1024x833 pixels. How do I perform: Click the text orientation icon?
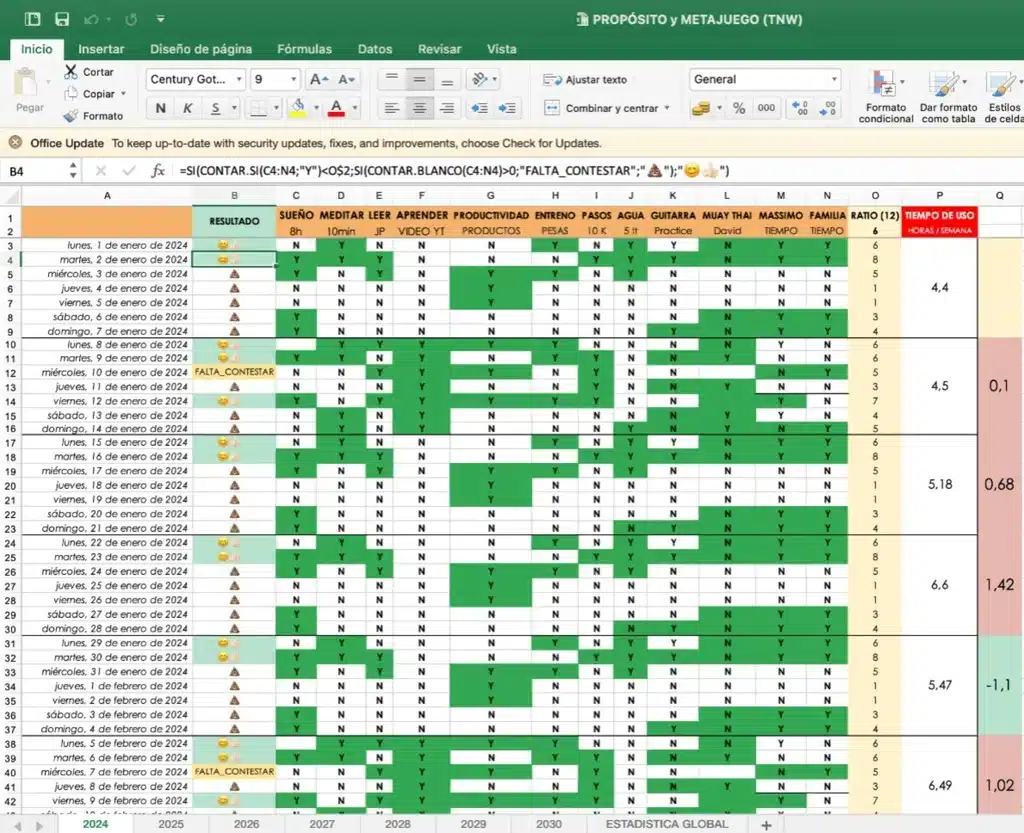tap(480, 79)
